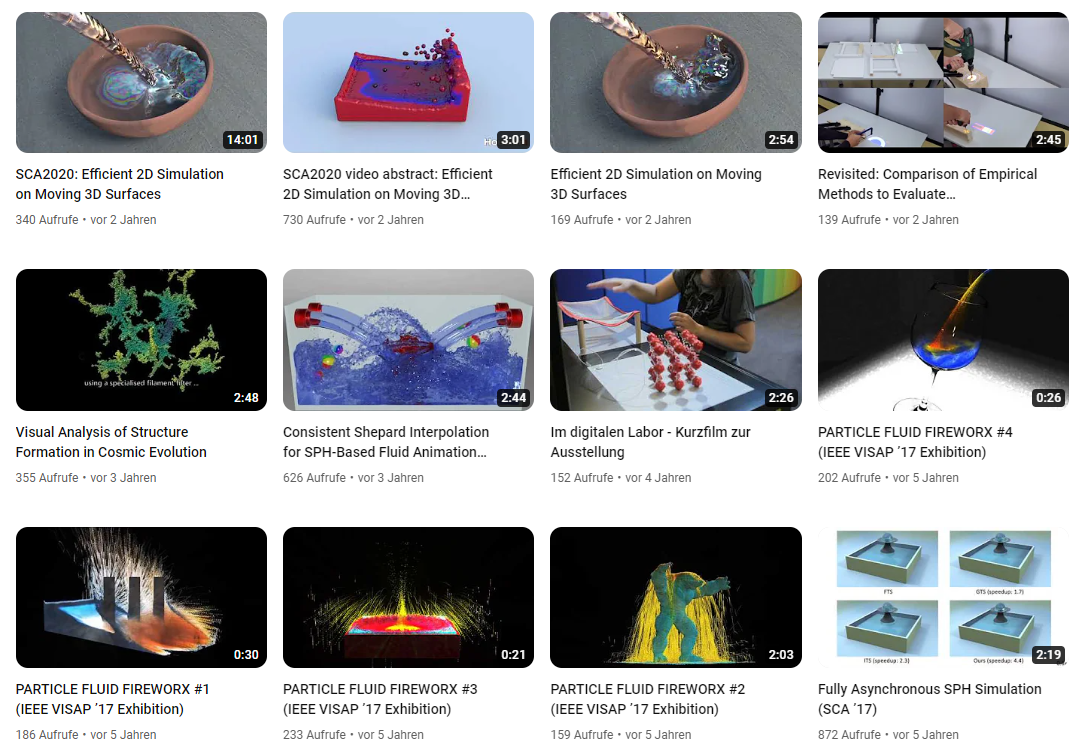The height and width of the screenshot is (755, 1083).
Task: Open the Revisited Comparison of Empirical Methods thumbnail
Action: 943,82
